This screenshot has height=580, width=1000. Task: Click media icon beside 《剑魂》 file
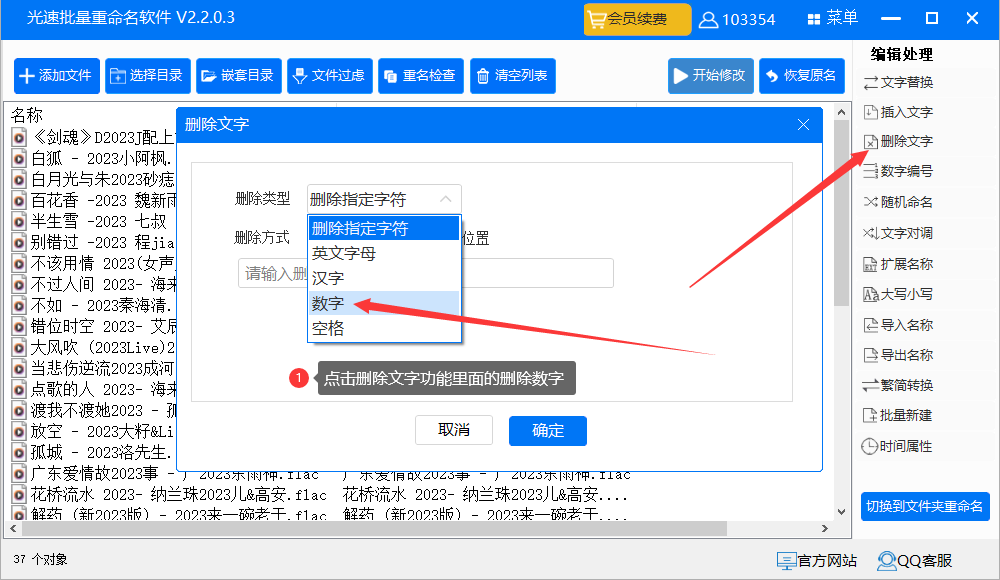[x=20, y=137]
